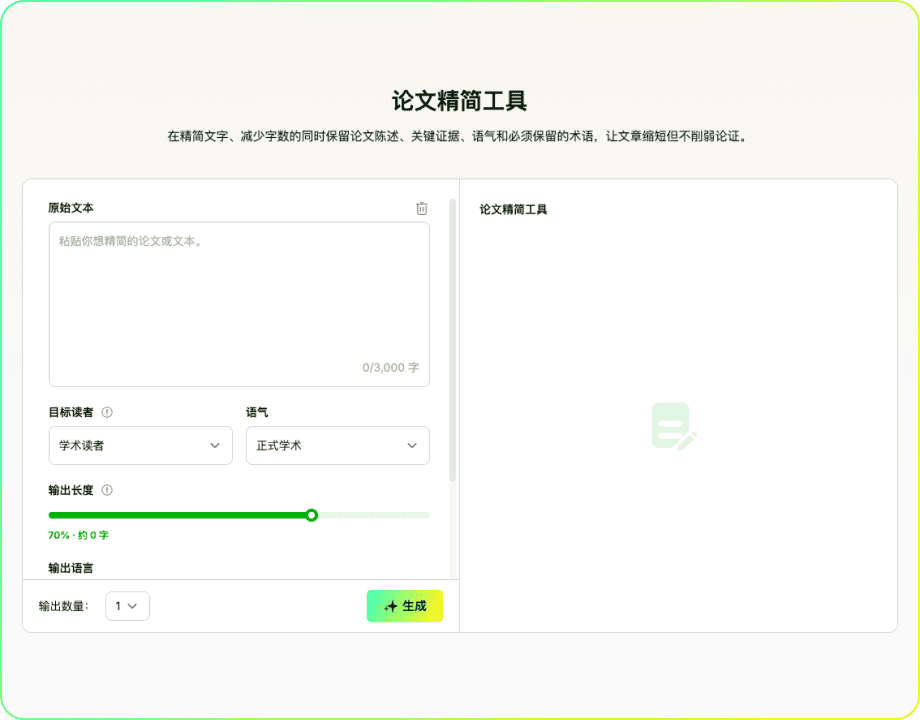Click the 原始文本 label
Image resolution: width=920 pixels, height=720 pixels.
pos(70,208)
